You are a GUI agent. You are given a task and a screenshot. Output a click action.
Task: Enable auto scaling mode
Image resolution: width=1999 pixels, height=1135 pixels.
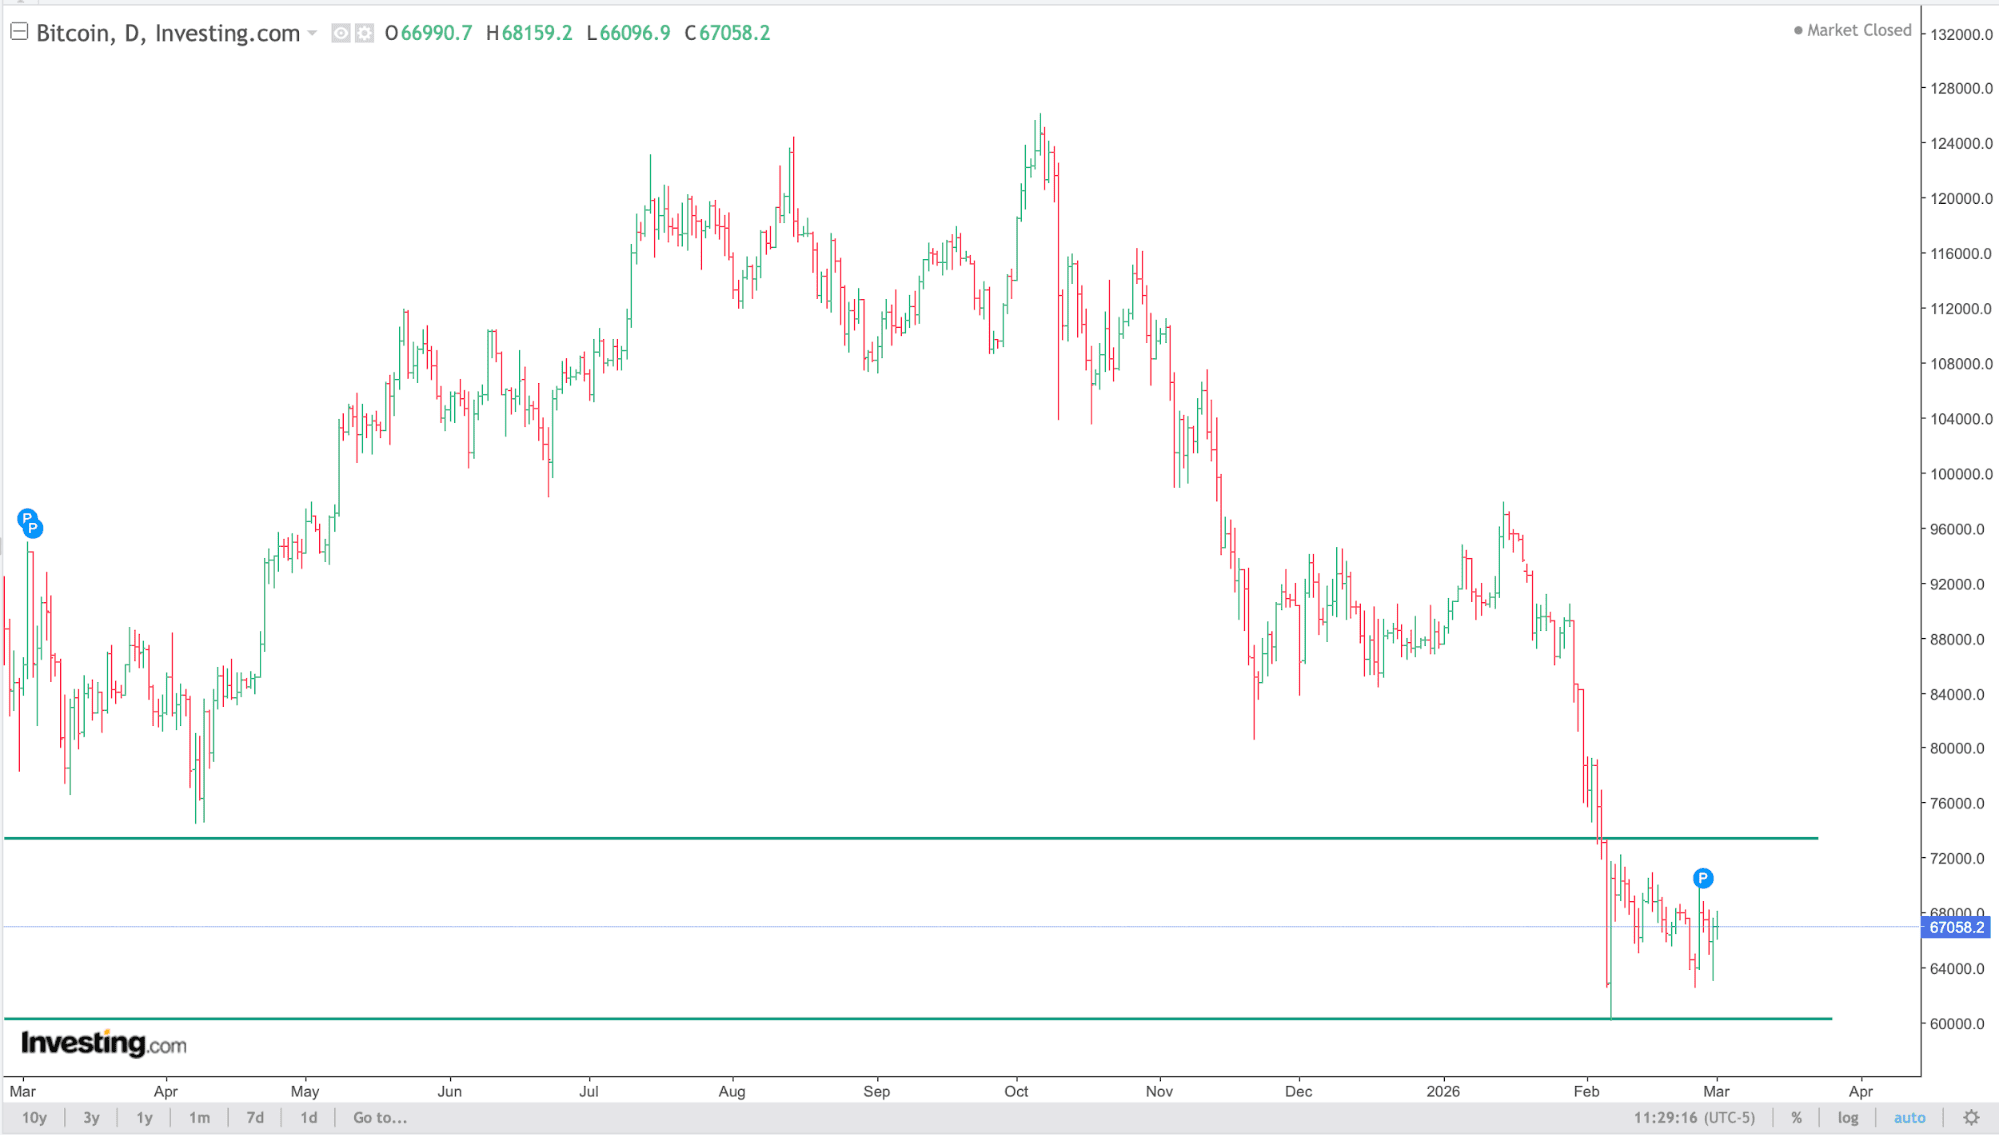tap(1910, 1117)
